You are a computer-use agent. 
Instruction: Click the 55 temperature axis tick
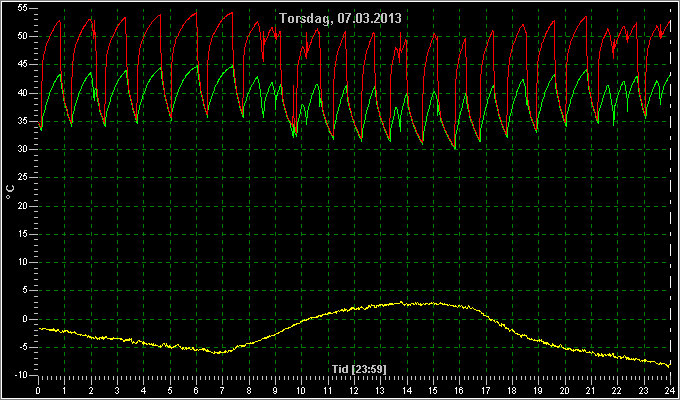[23, 8]
